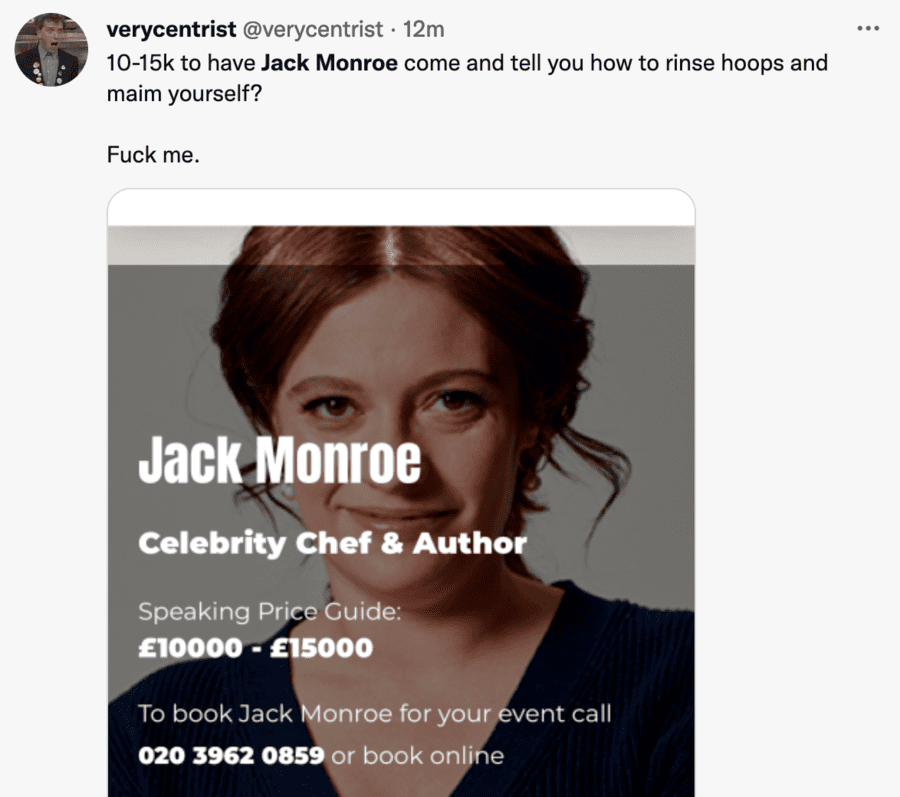Click the verycentrist profile avatar
Image resolution: width=900 pixels, height=797 pixels.
pos(51,50)
